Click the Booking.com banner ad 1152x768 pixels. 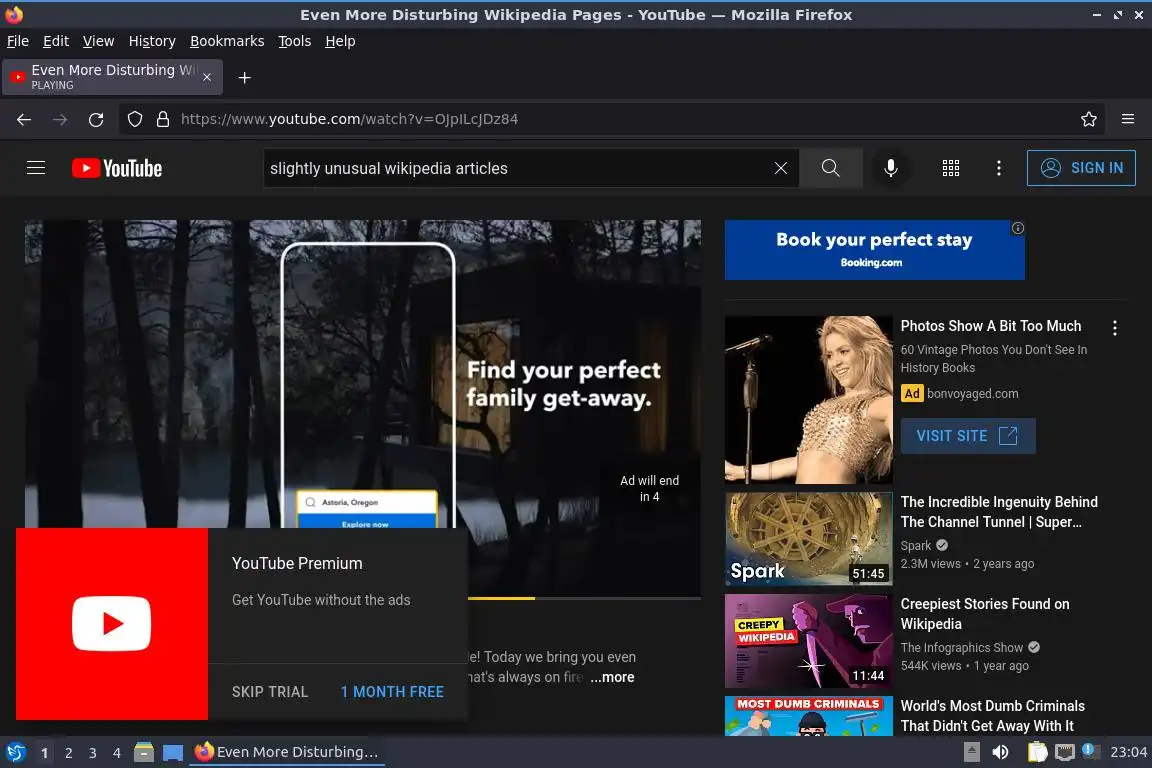tap(874, 250)
